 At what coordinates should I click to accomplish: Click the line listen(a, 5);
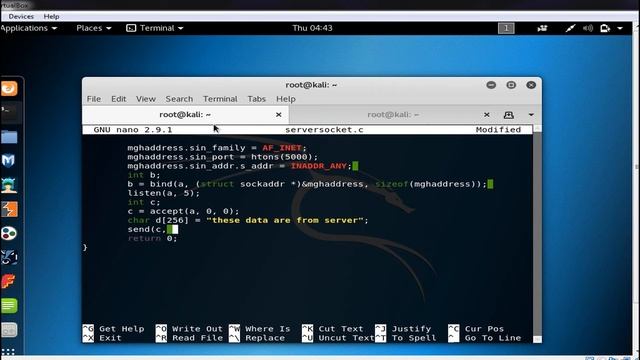(164, 193)
